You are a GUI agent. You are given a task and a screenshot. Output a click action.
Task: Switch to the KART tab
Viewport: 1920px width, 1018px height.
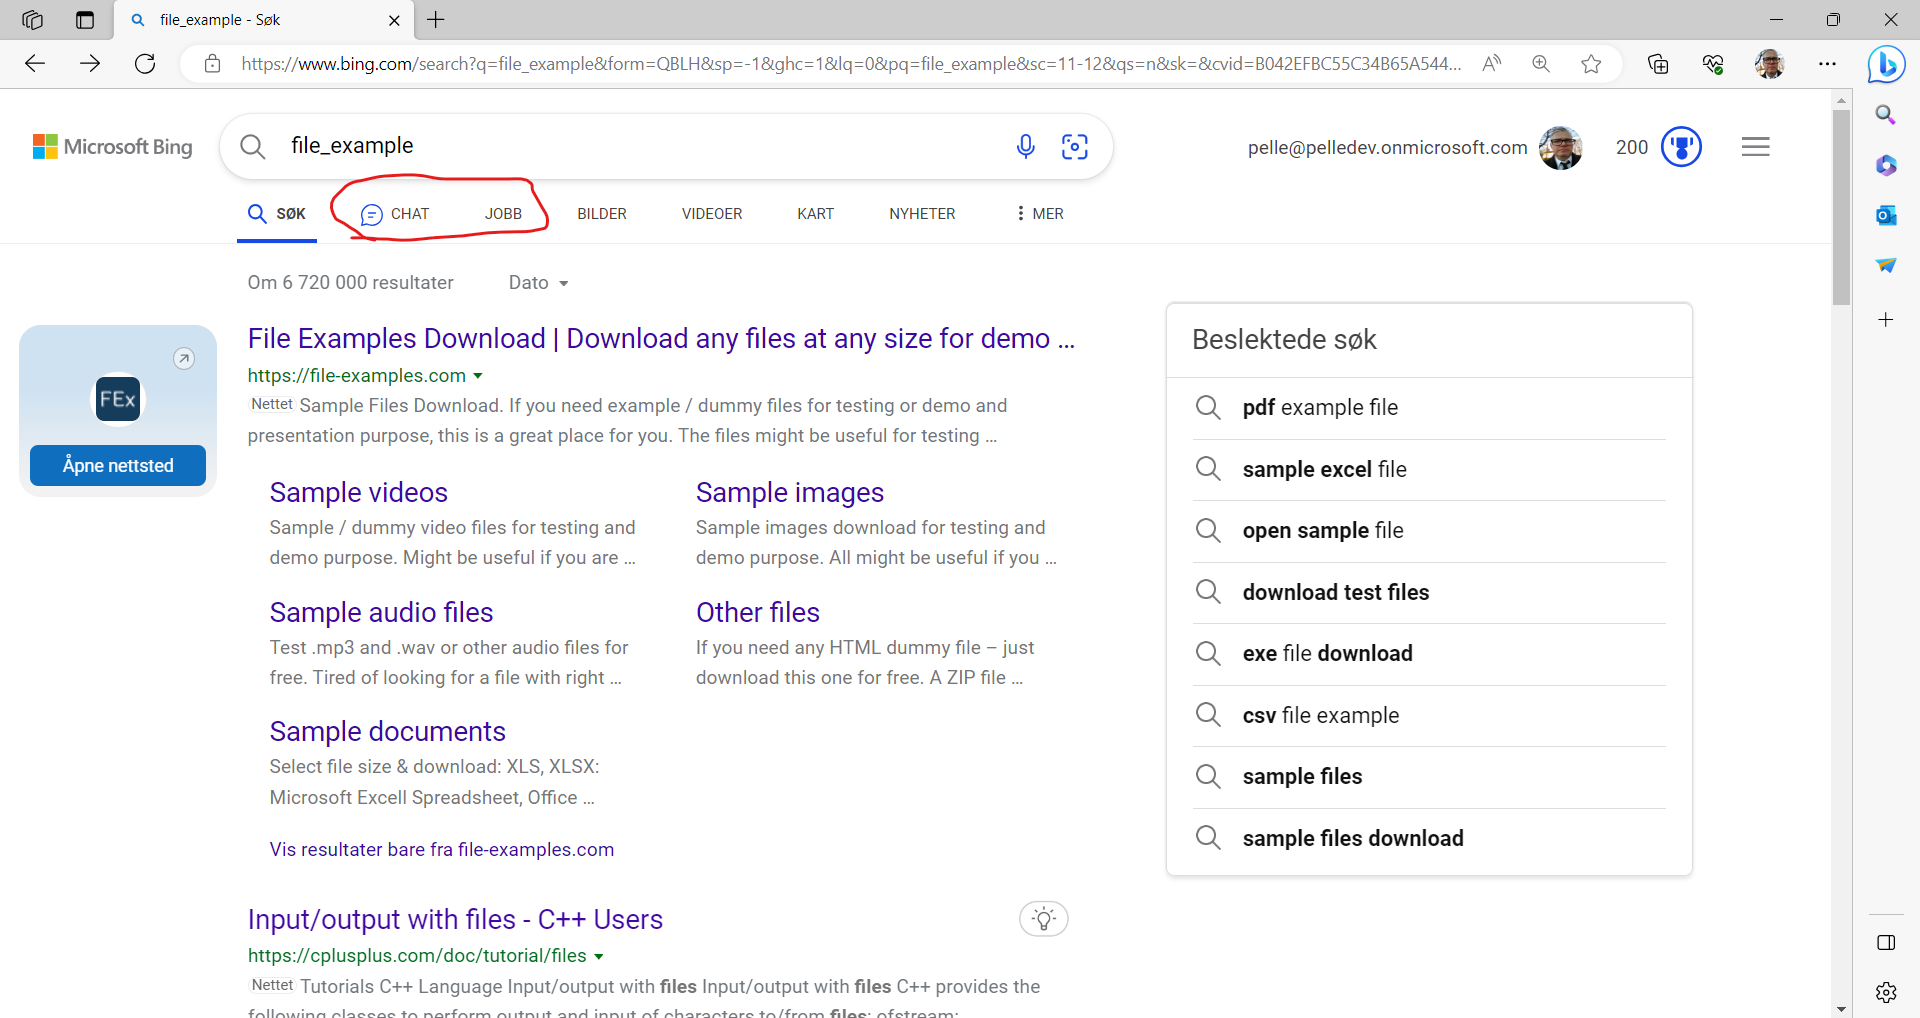[815, 214]
